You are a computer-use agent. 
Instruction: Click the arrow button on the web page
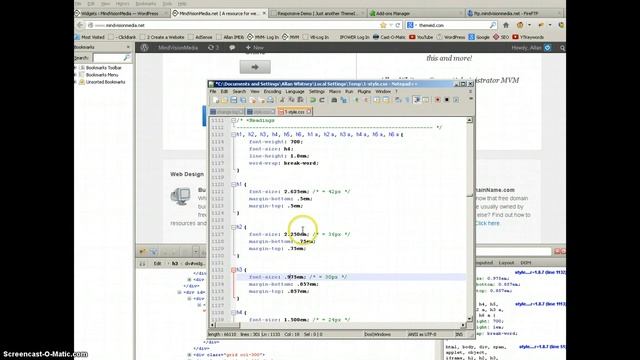point(255,67)
